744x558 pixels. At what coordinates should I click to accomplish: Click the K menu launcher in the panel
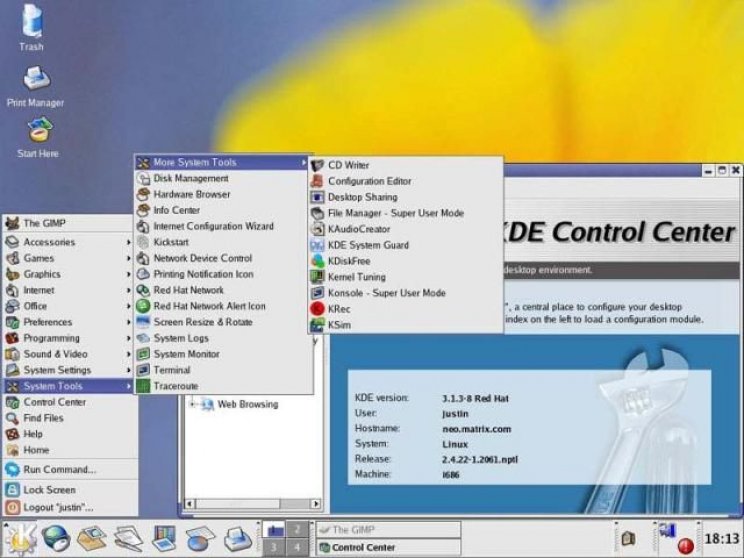coord(20,539)
